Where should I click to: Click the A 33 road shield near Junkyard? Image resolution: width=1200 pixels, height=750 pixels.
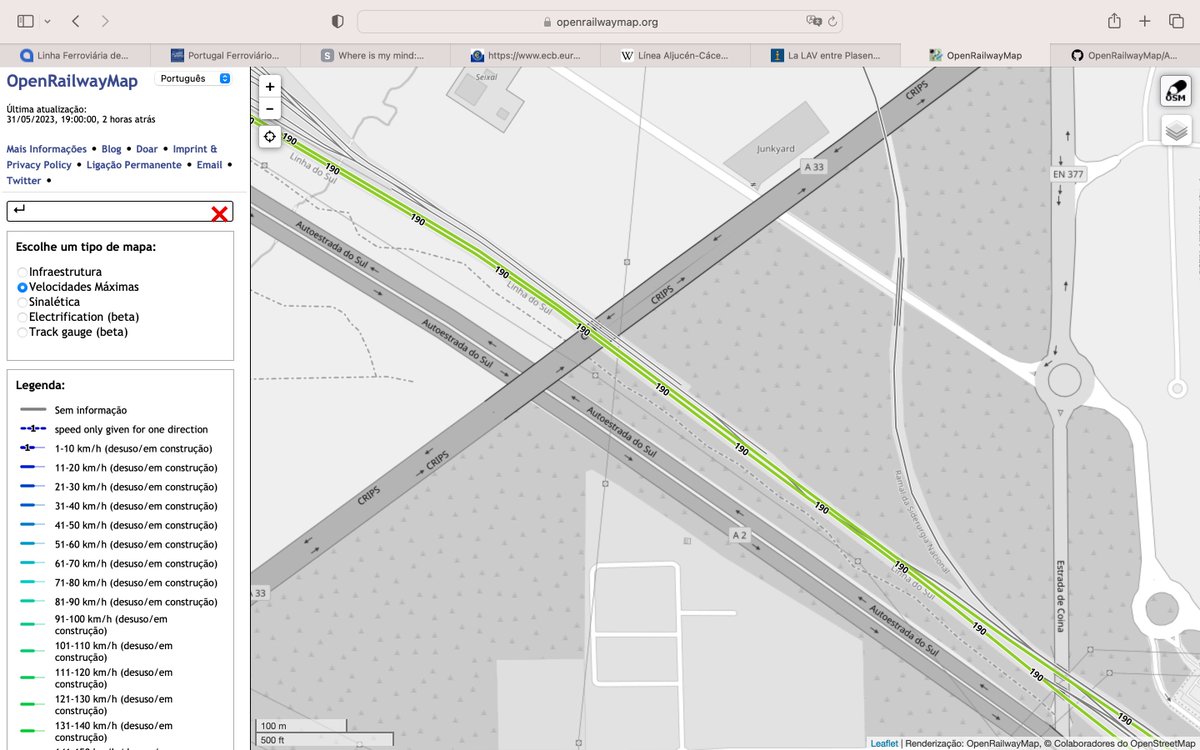click(814, 167)
